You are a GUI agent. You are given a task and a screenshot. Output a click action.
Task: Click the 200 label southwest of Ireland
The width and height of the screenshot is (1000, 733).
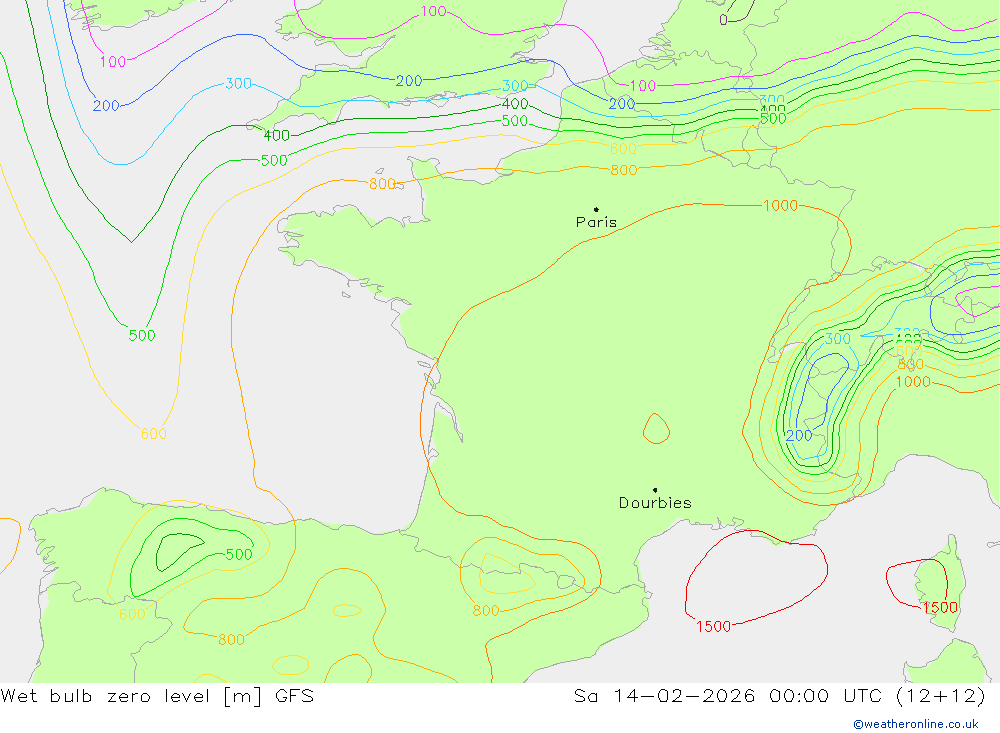pyautogui.click(x=106, y=106)
